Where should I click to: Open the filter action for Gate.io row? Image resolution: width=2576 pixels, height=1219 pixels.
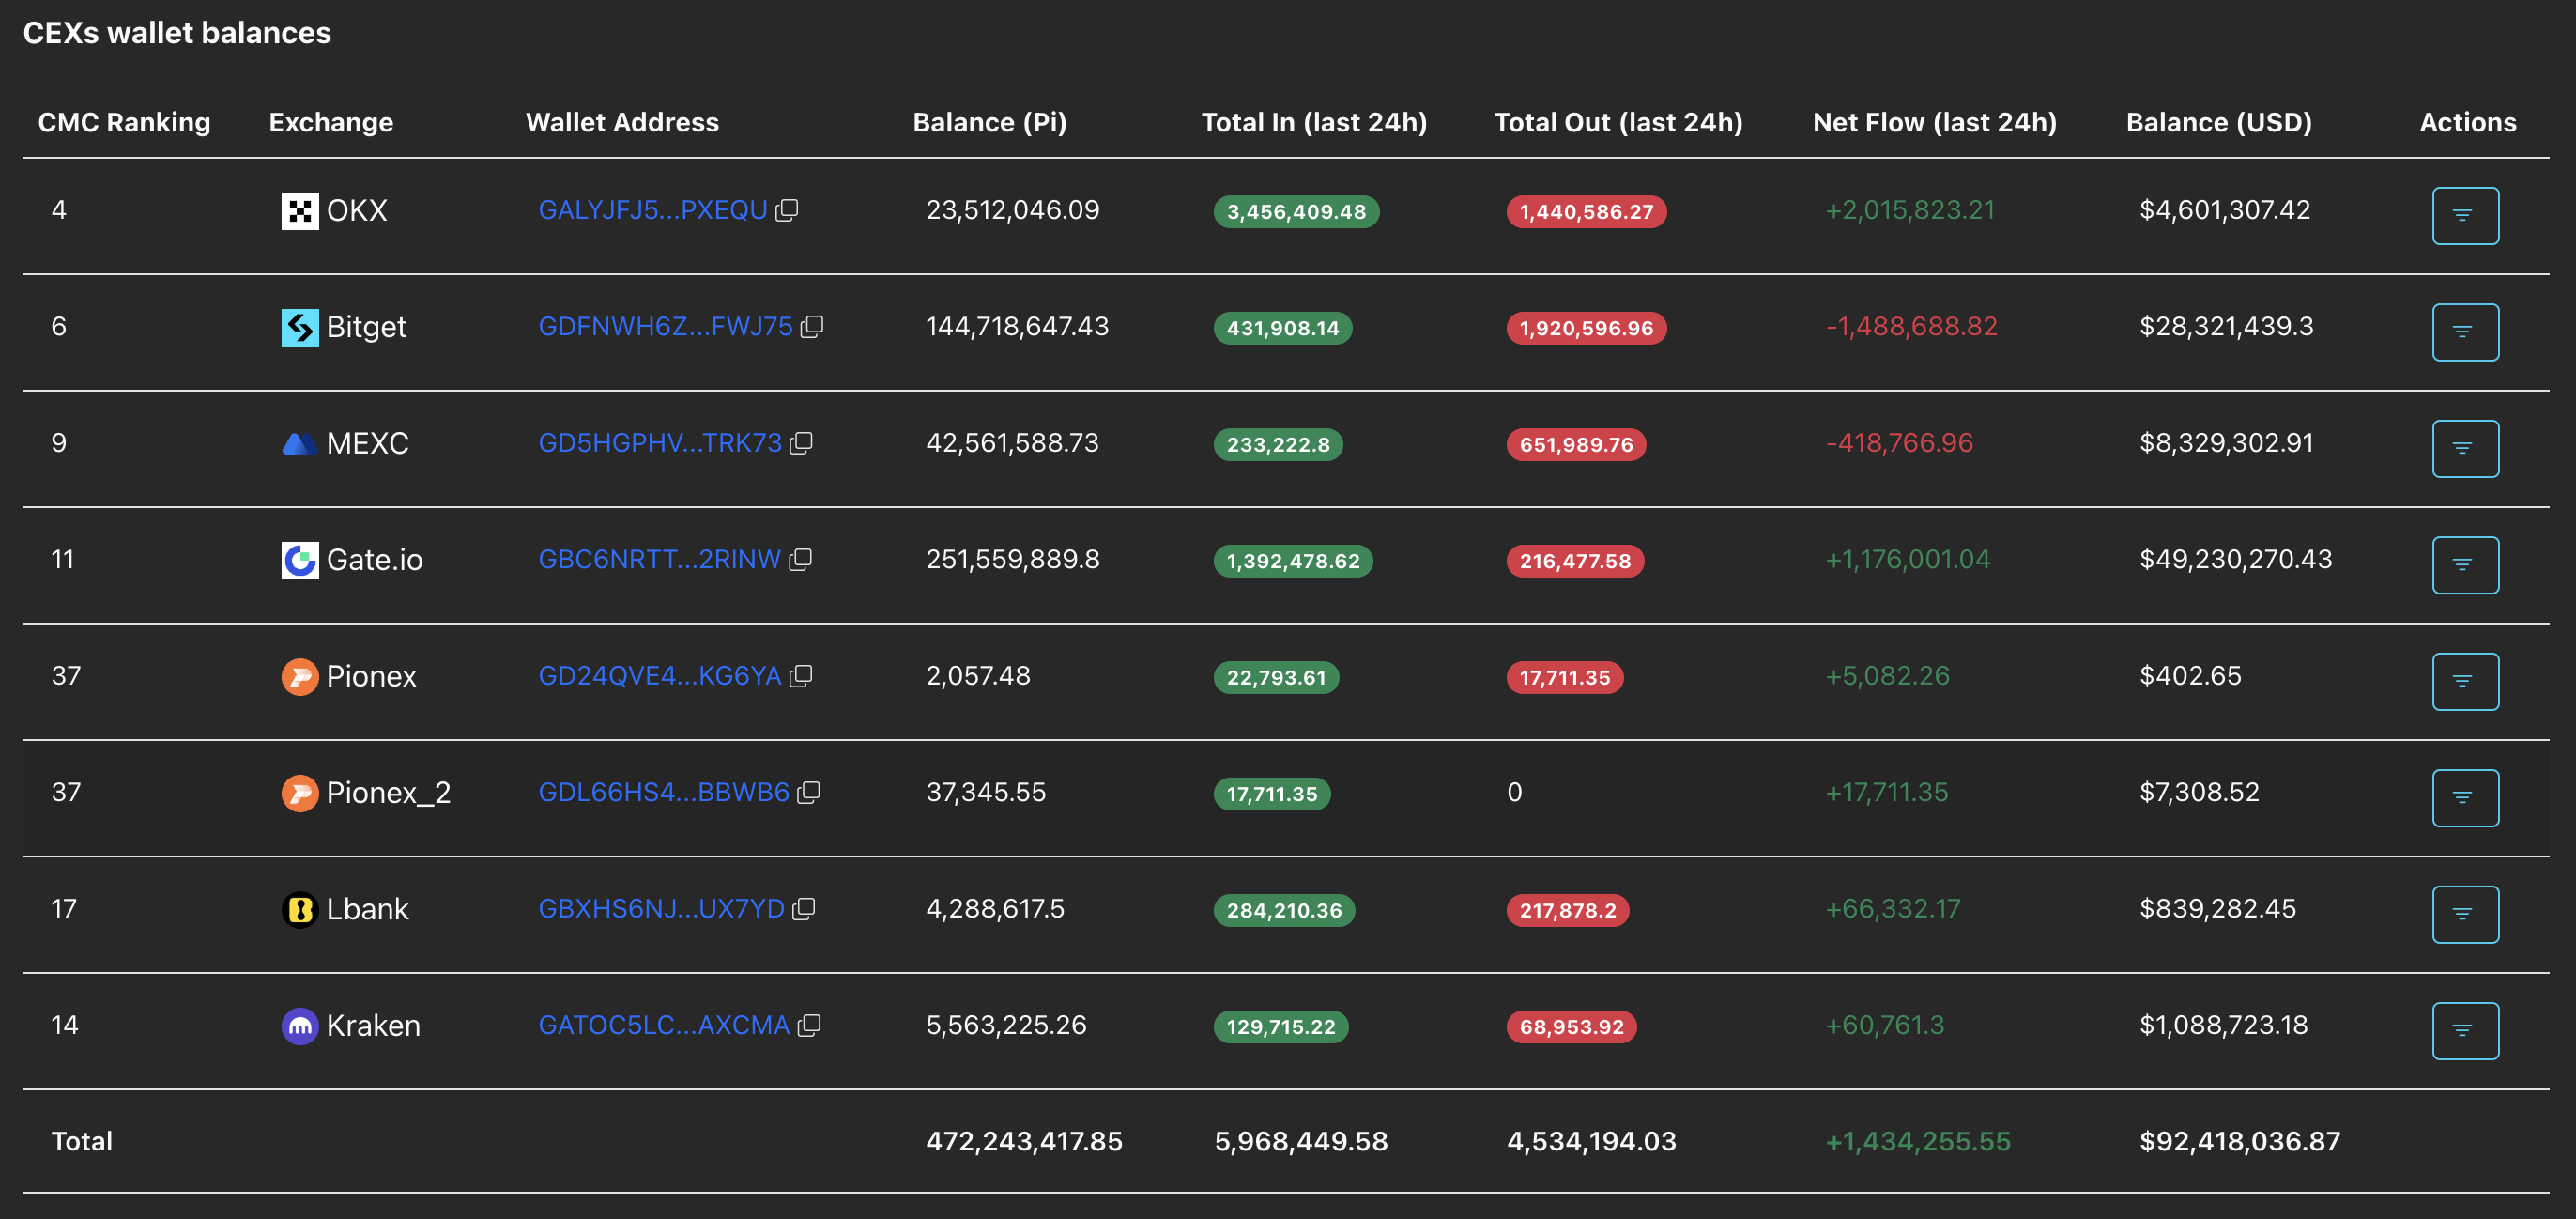coord(2464,564)
